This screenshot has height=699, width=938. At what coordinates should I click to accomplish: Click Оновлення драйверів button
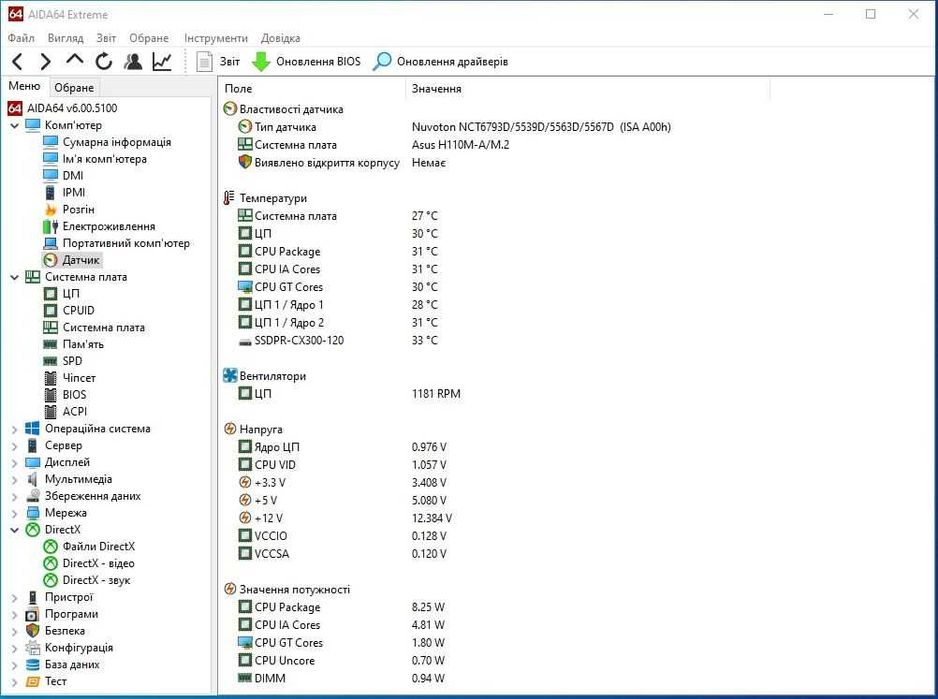pyautogui.click(x=441, y=61)
